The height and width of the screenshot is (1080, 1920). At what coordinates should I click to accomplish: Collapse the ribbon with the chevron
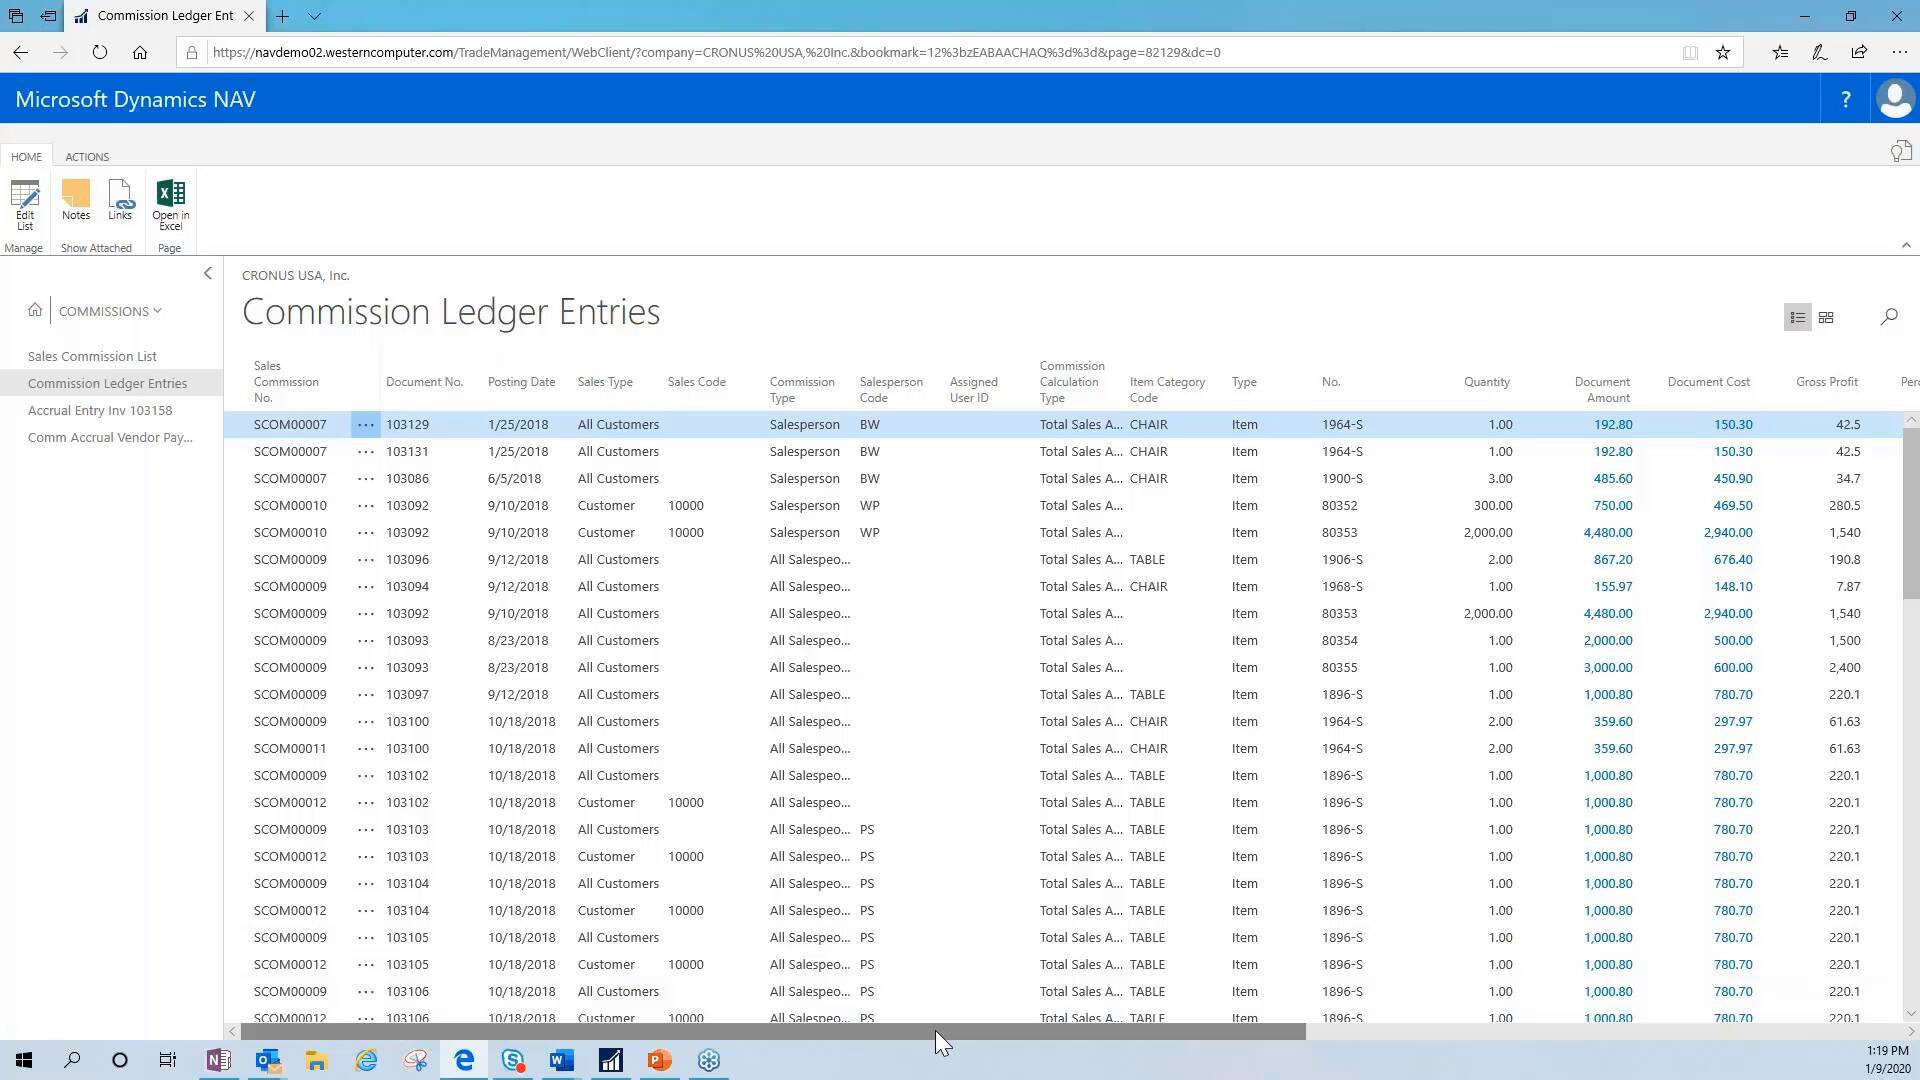(1905, 246)
